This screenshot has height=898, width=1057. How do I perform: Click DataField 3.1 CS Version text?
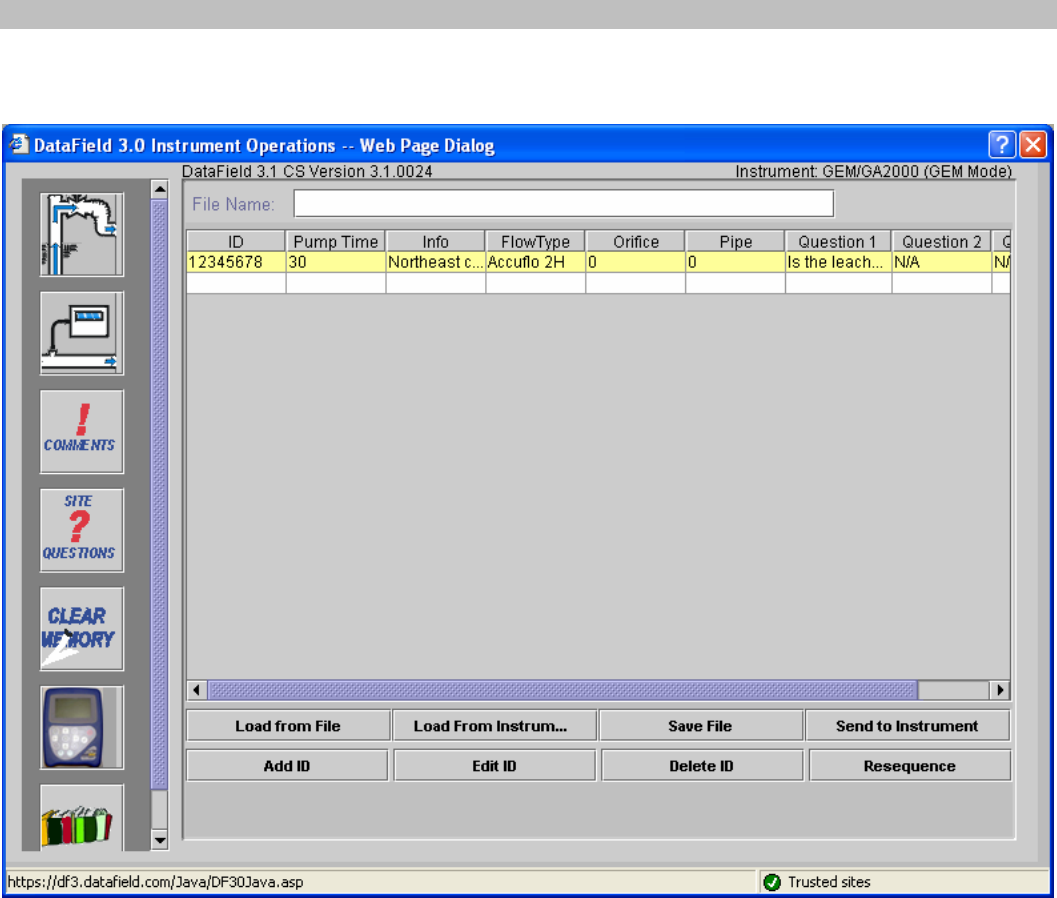click(307, 171)
